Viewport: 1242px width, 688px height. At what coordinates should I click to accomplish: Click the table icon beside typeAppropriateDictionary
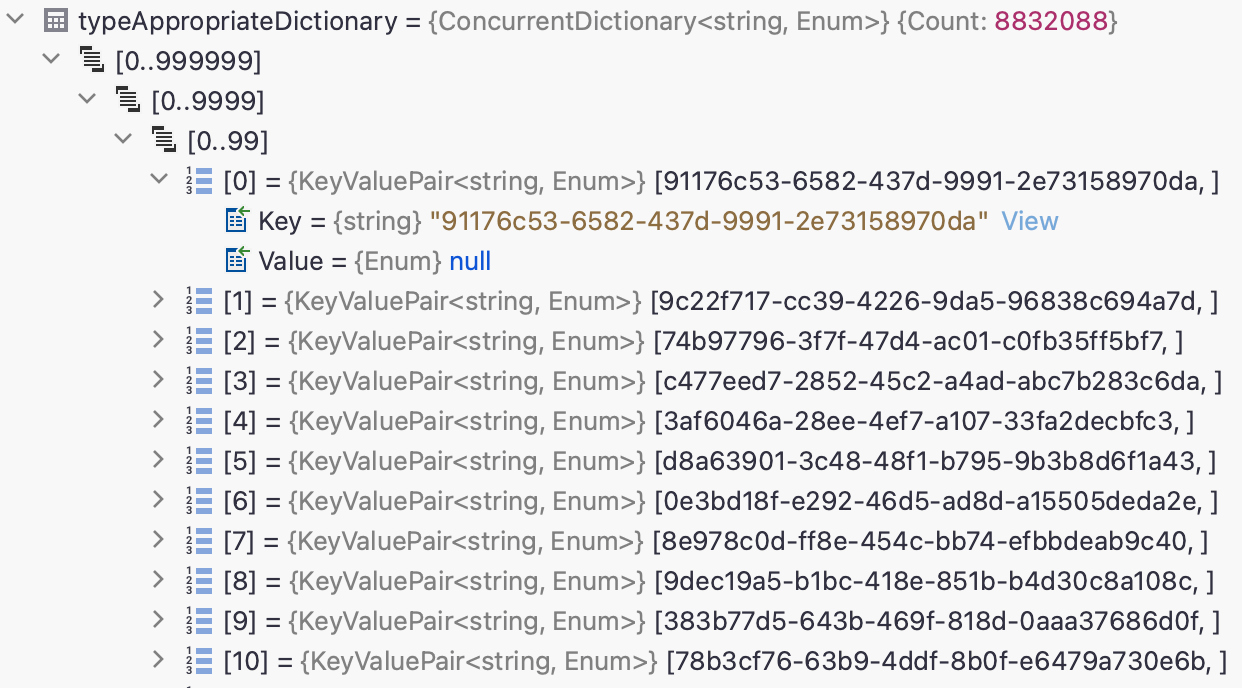pos(55,20)
